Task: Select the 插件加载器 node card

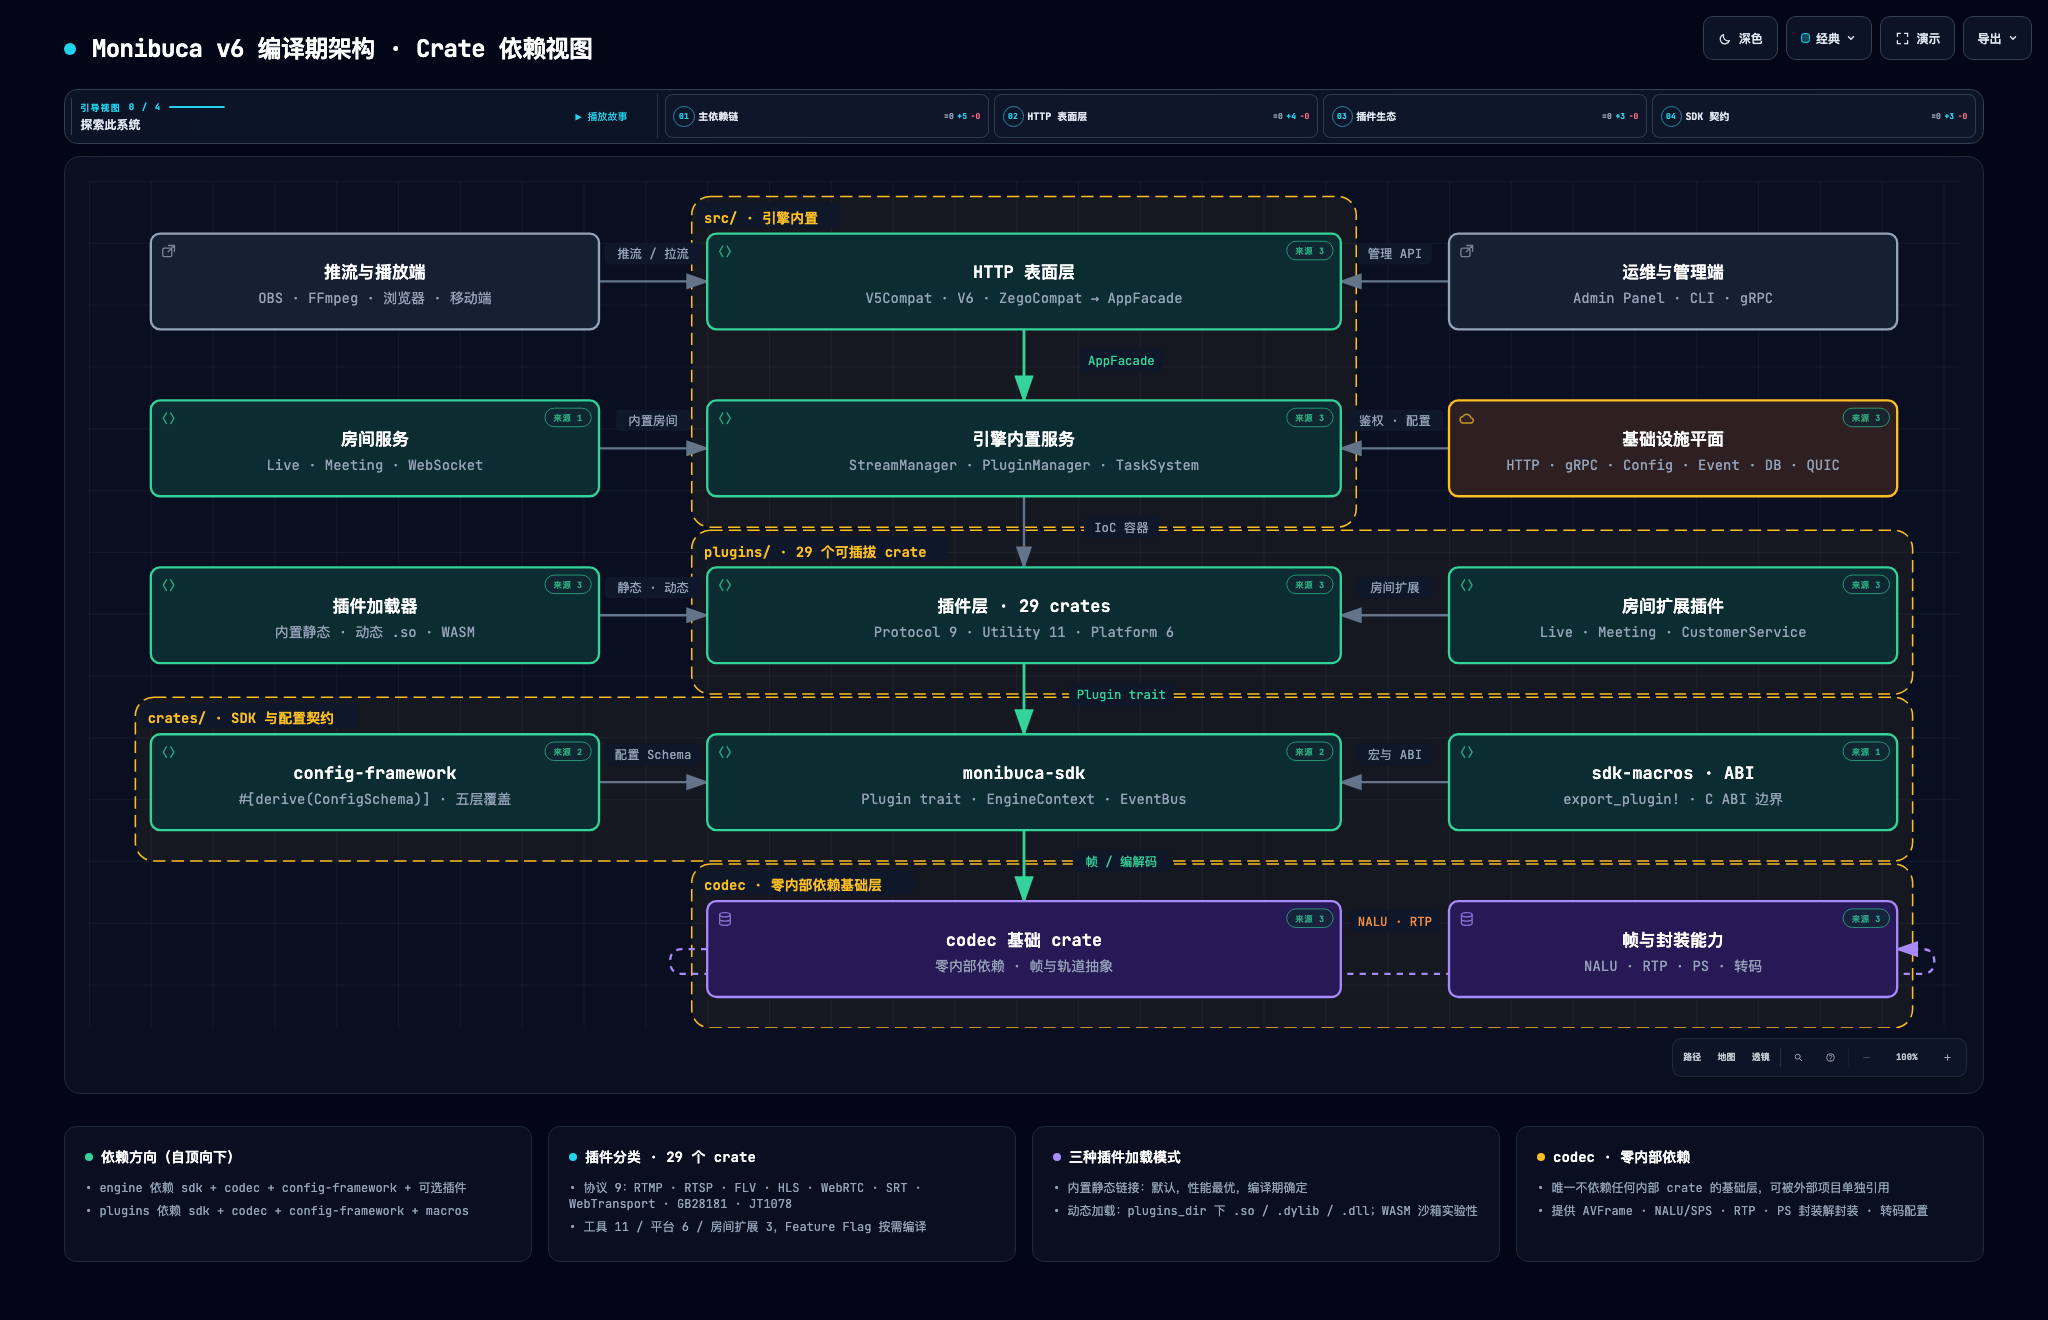Action: coord(375,615)
